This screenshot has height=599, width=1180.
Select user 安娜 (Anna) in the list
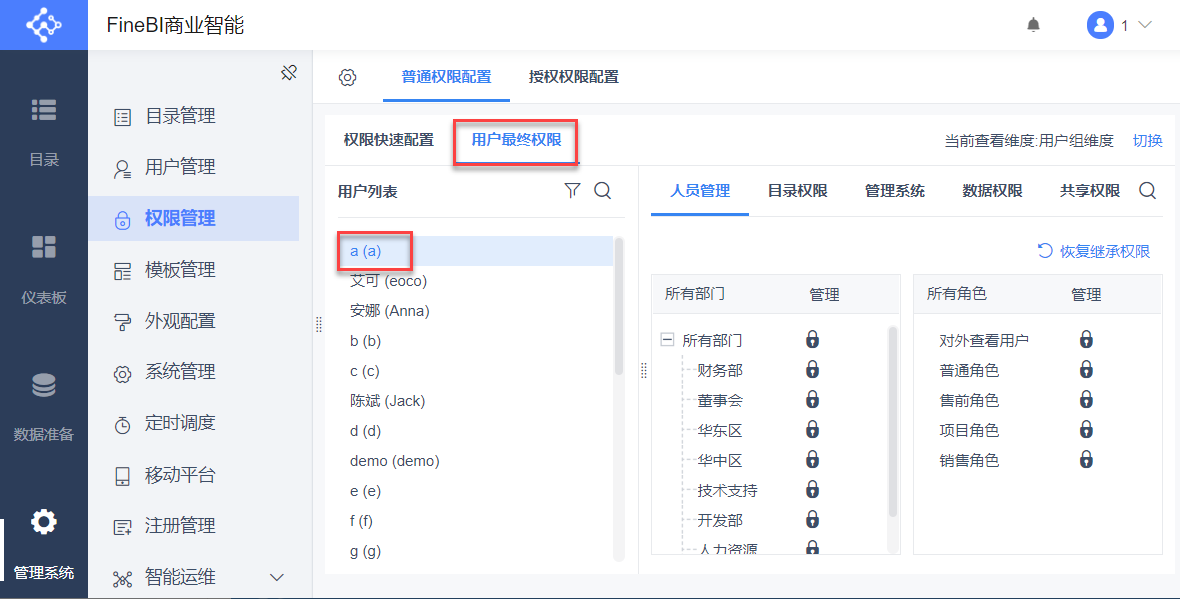click(390, 311)
